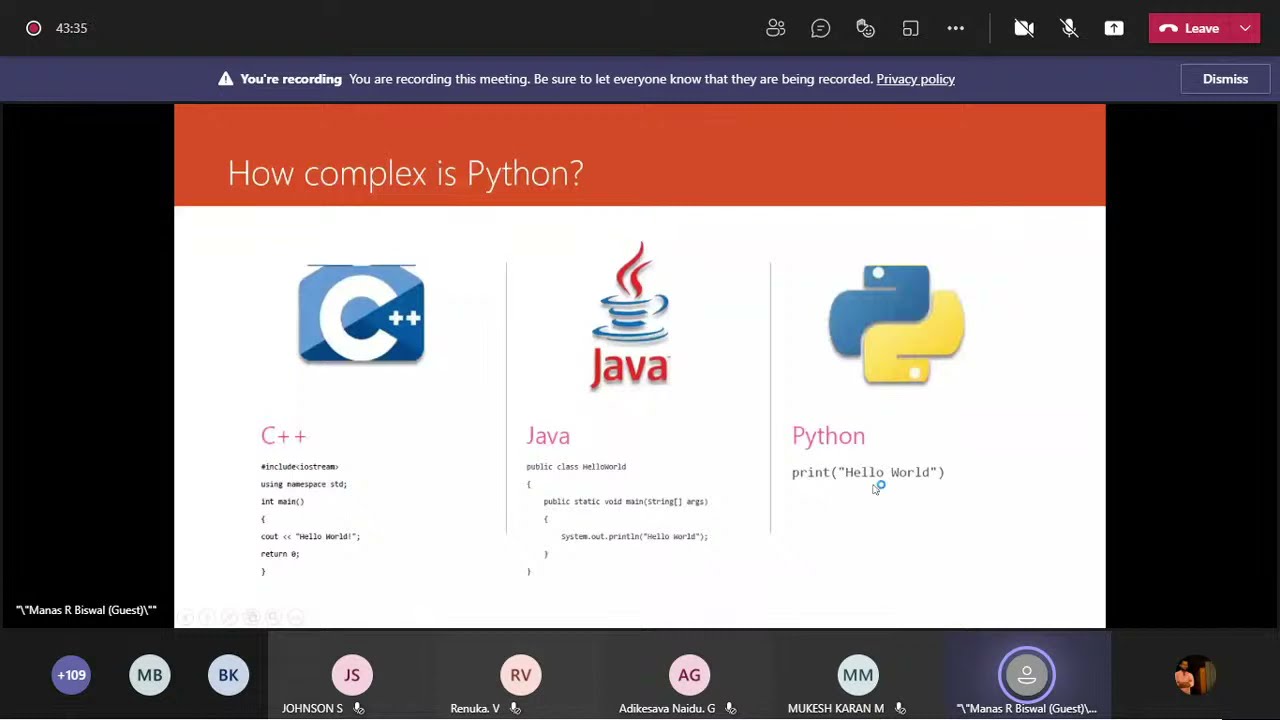The image size is (1280, 720).
Task: Click the pink C++ heading
Action: (x=283, y=436)
